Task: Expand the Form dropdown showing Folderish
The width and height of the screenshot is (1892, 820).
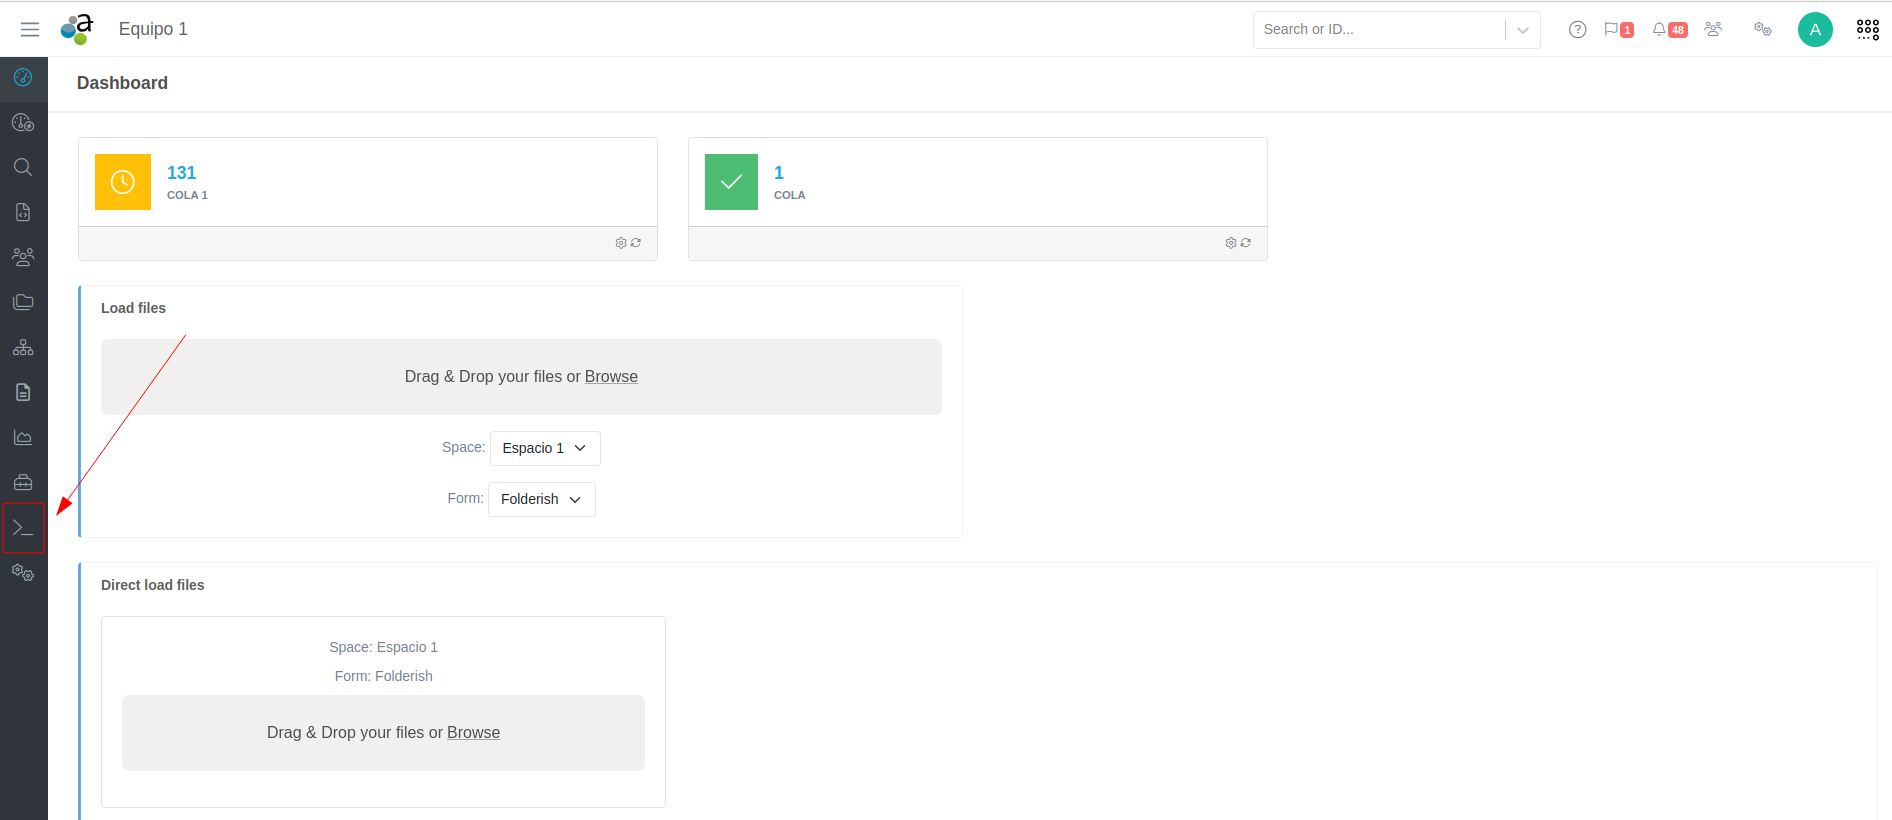Action: click(x=541, y=499)
